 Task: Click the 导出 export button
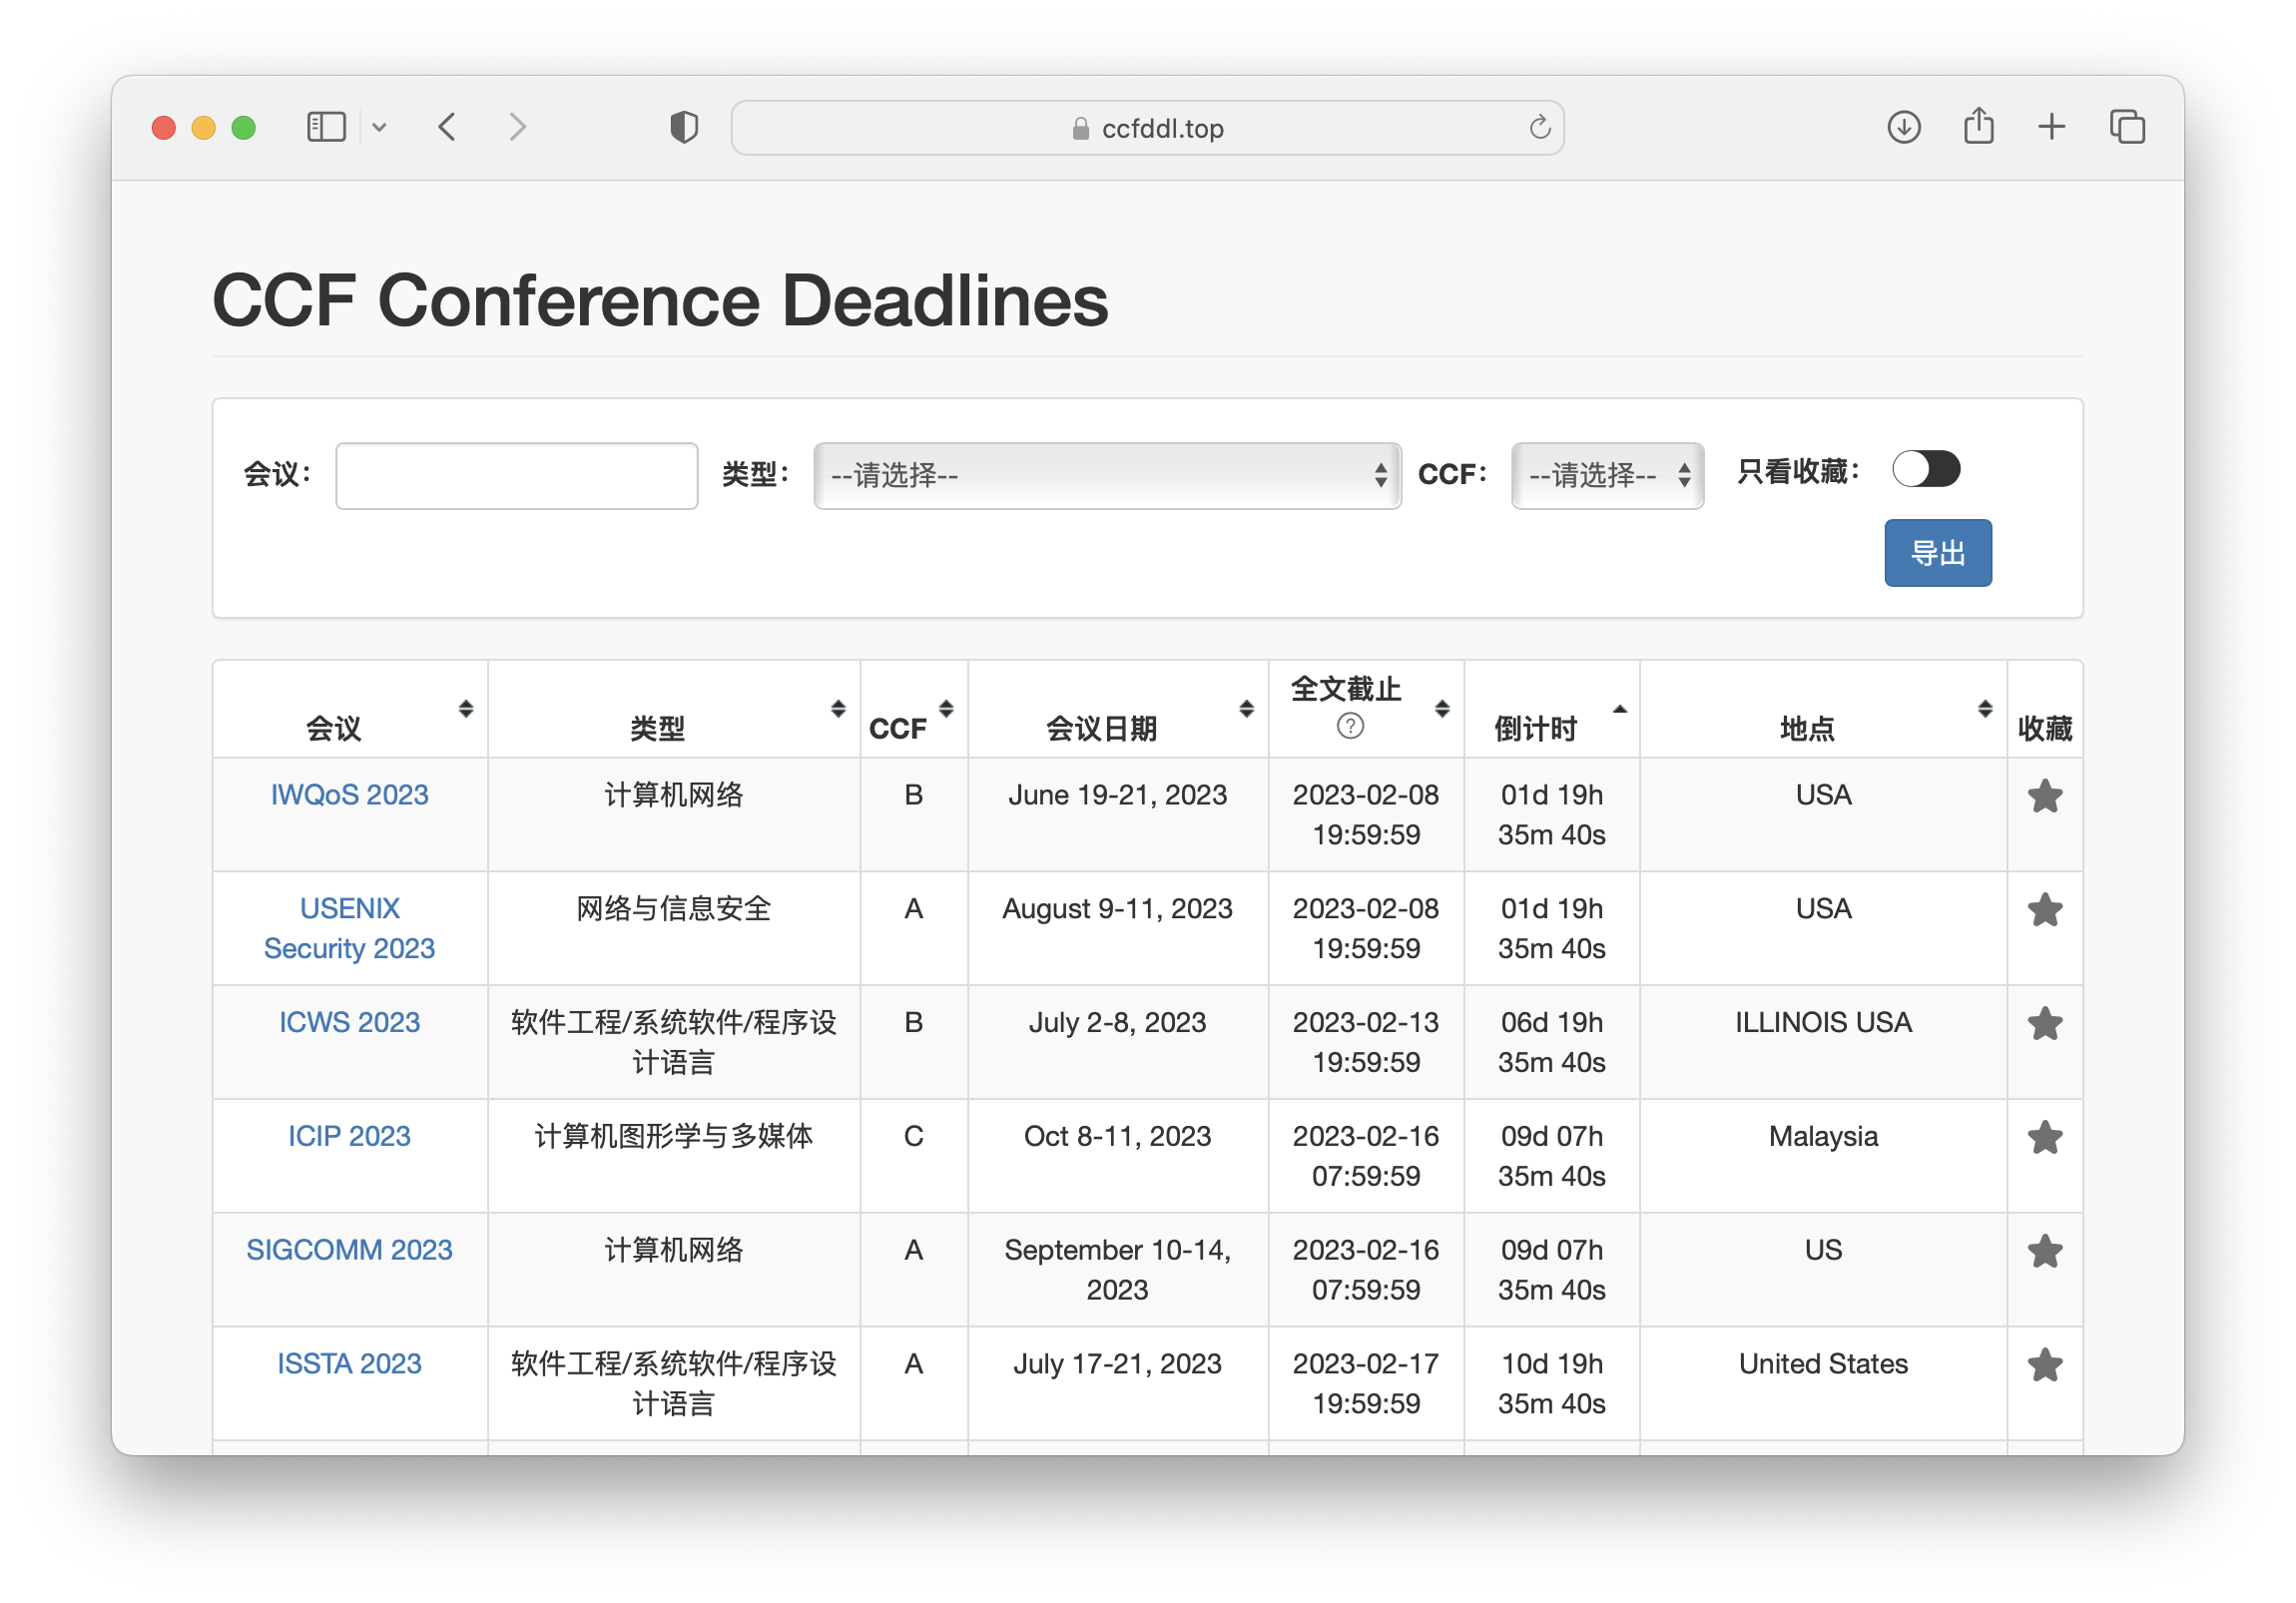[1937, 552]
